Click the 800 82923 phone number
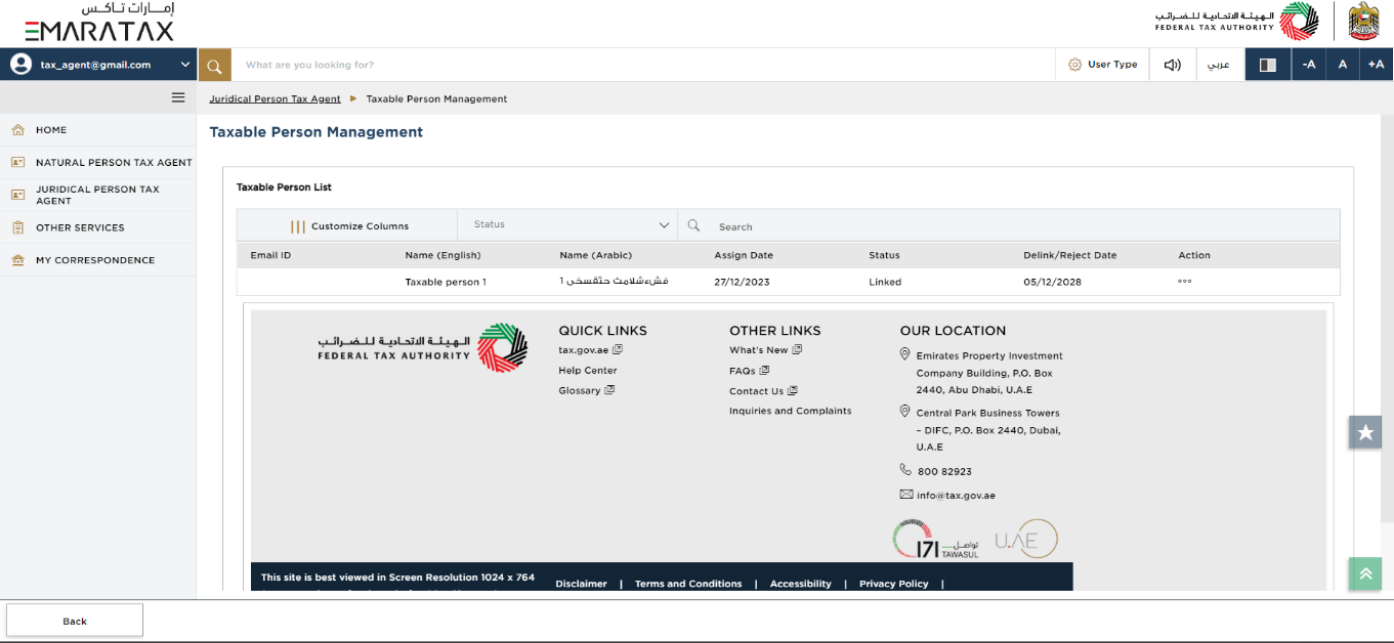1394x643 pixels. point(944,471)
